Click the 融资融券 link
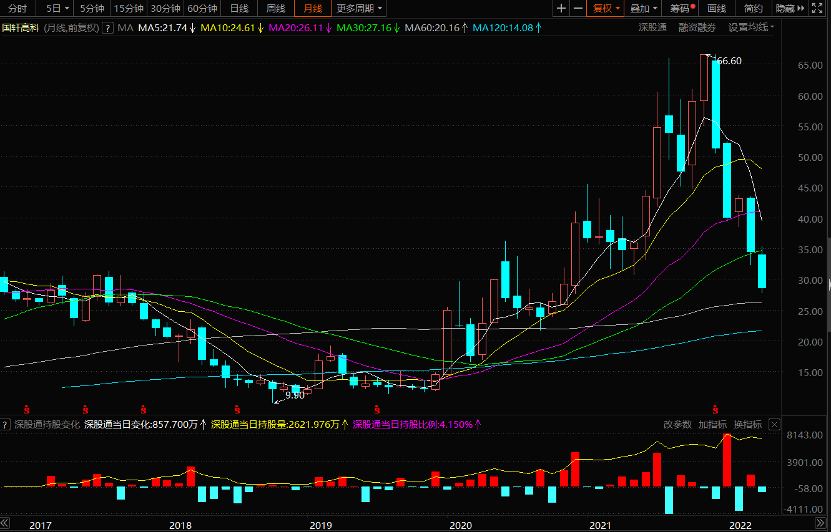This screenshot has height=532, width=832. [697, 28]
